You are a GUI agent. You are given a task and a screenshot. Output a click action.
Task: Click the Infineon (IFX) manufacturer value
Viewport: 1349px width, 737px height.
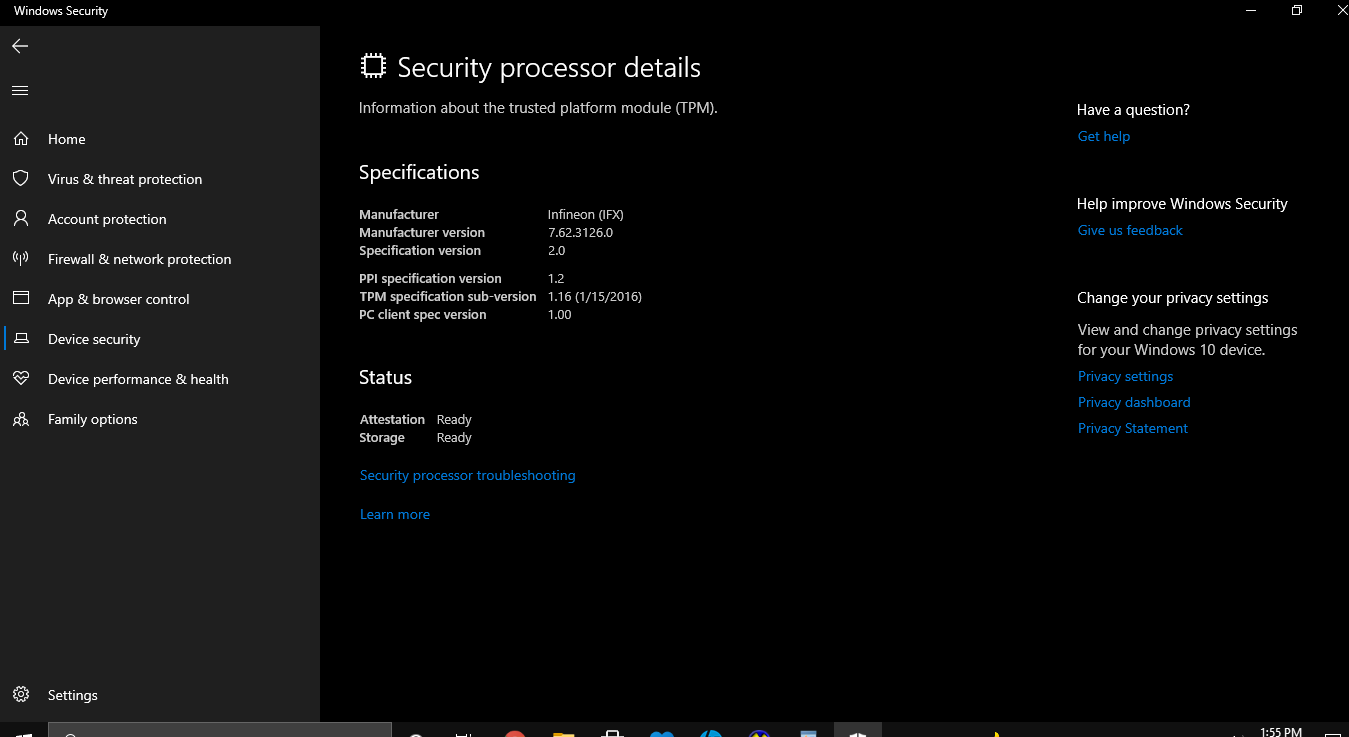coord(586,214)
